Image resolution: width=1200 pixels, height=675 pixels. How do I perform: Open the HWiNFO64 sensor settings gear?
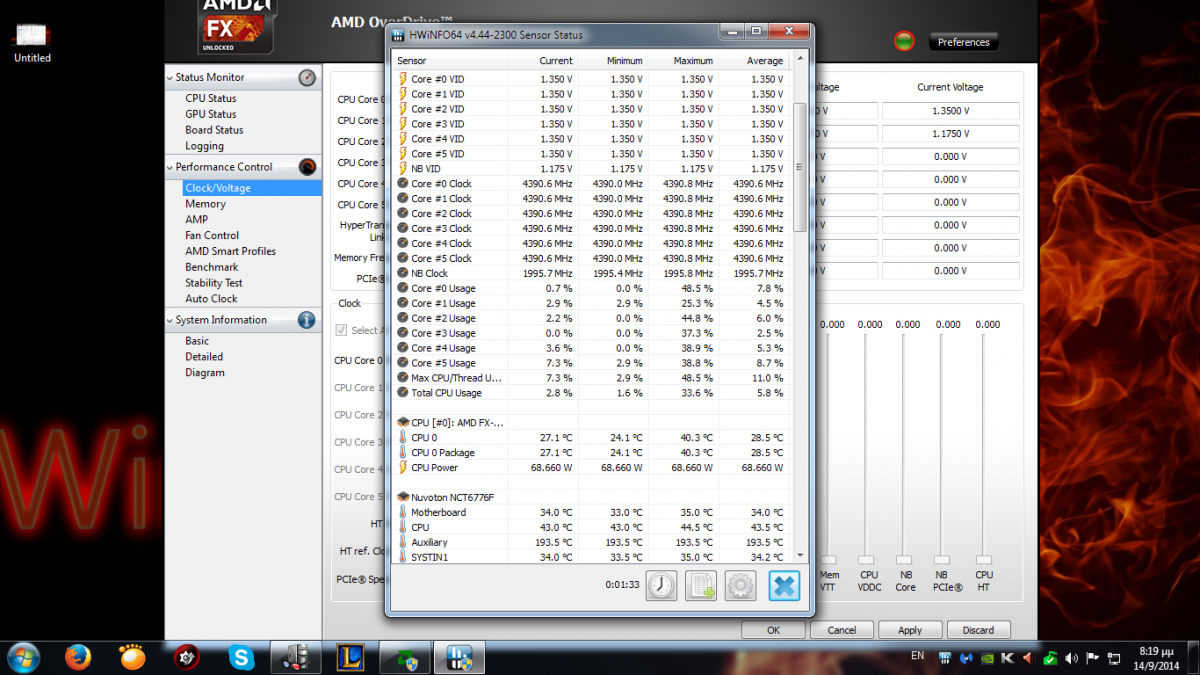click(x=740, y=585)
